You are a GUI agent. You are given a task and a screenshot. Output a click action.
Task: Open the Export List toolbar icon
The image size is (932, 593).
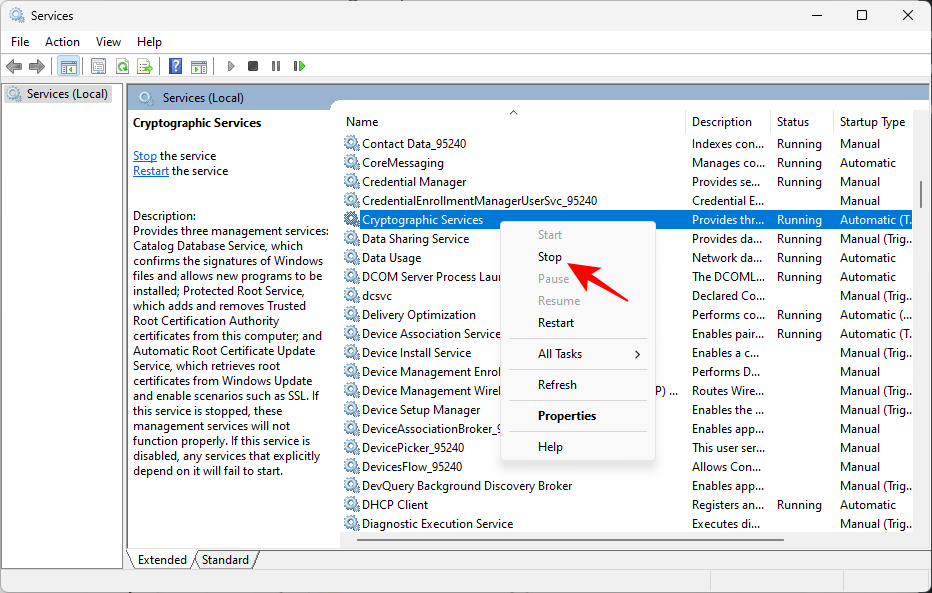(x=146, y=66)
